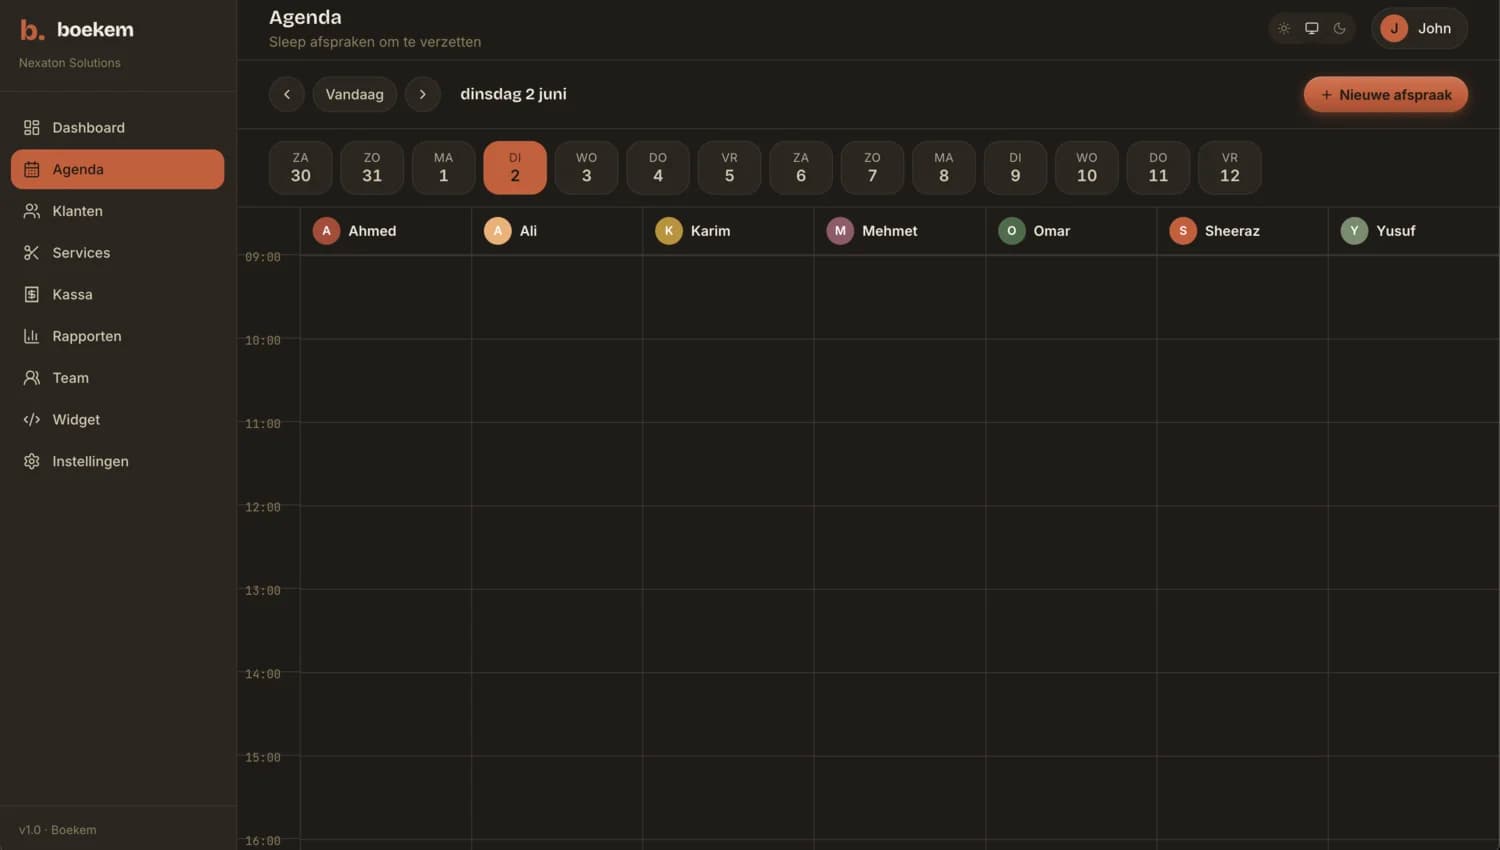The height and width of the screenshot is (850, 1500).
Task: Go to next day with right chevron
Action: [423, 94]
